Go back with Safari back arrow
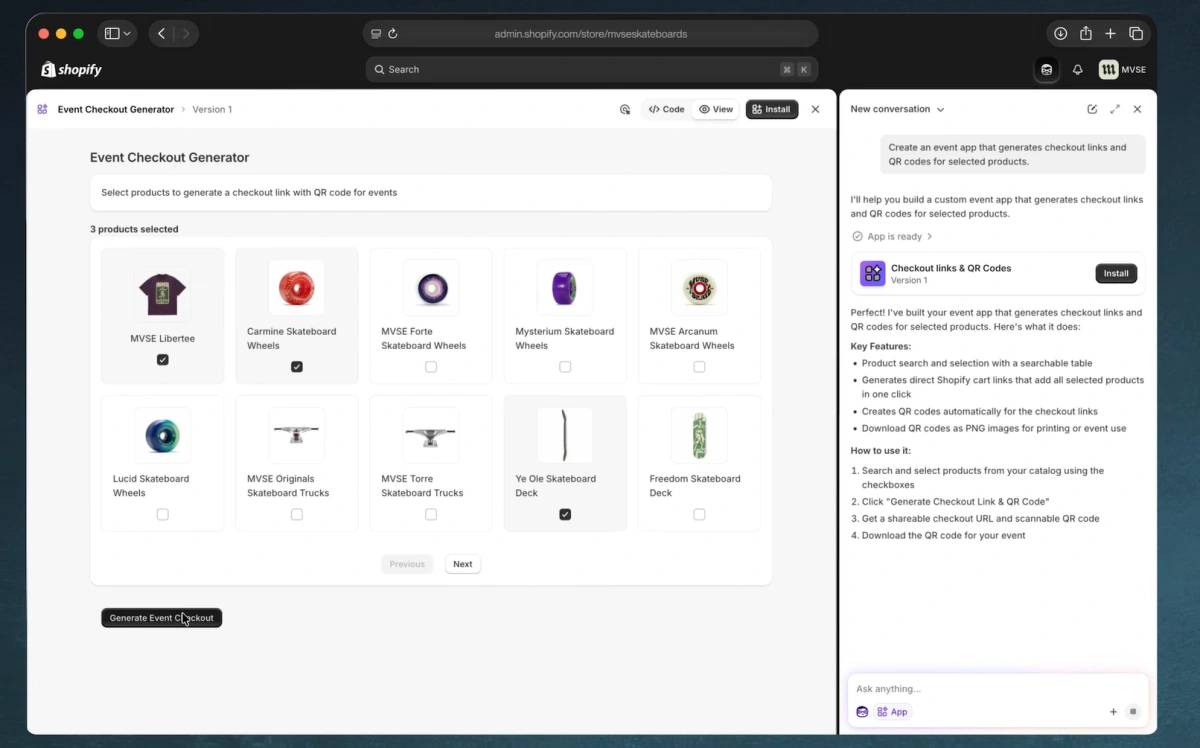 [162, 34]
